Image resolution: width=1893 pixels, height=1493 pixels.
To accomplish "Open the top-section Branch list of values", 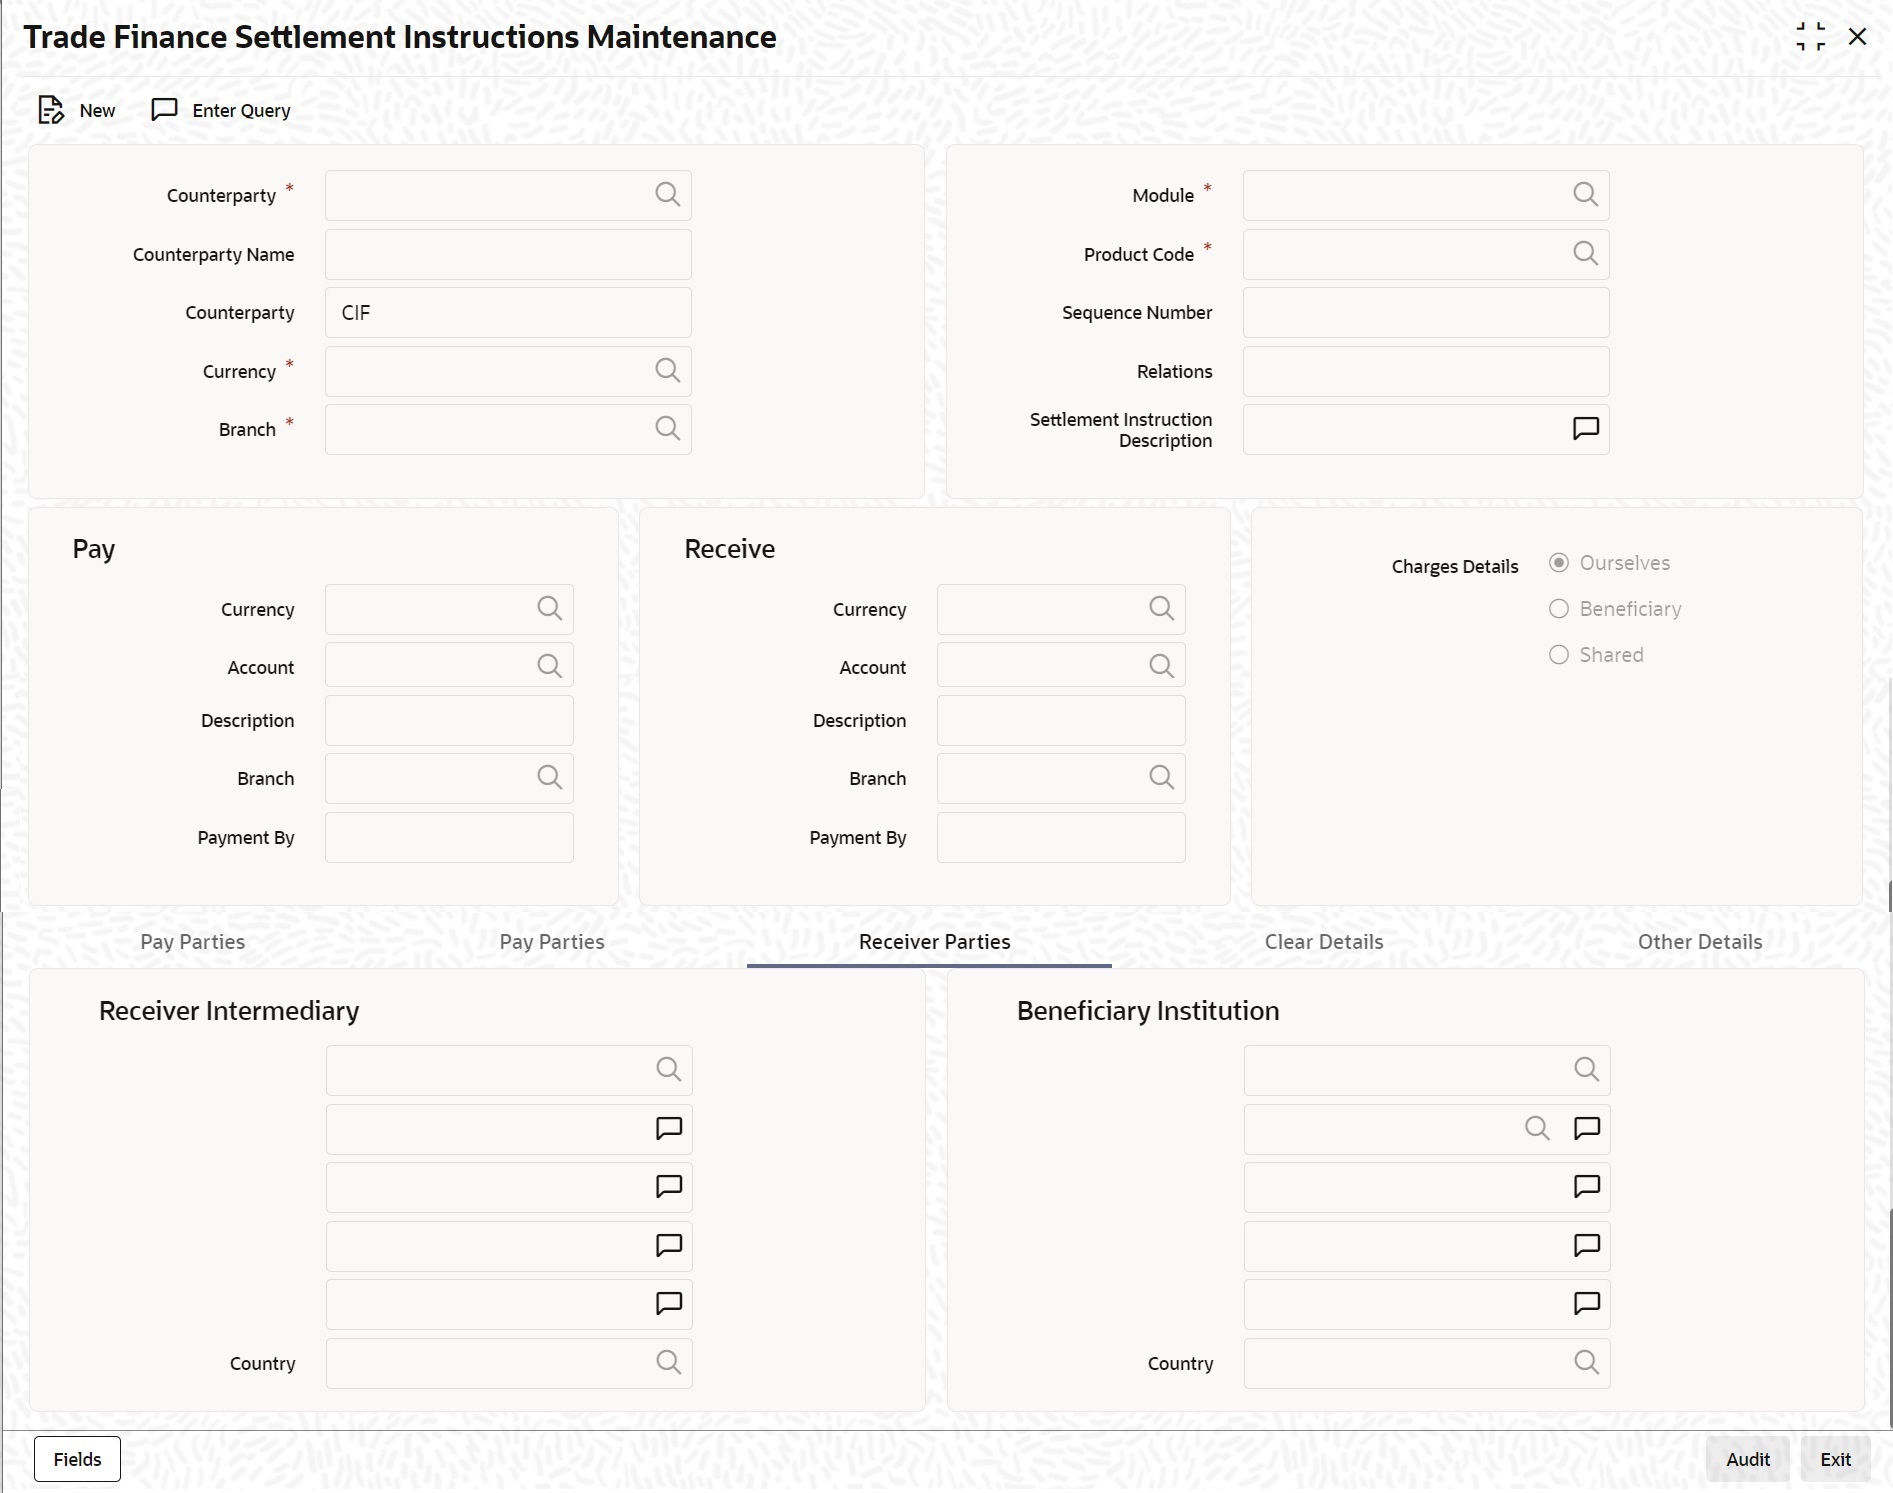I will click(x=667, y=429).
